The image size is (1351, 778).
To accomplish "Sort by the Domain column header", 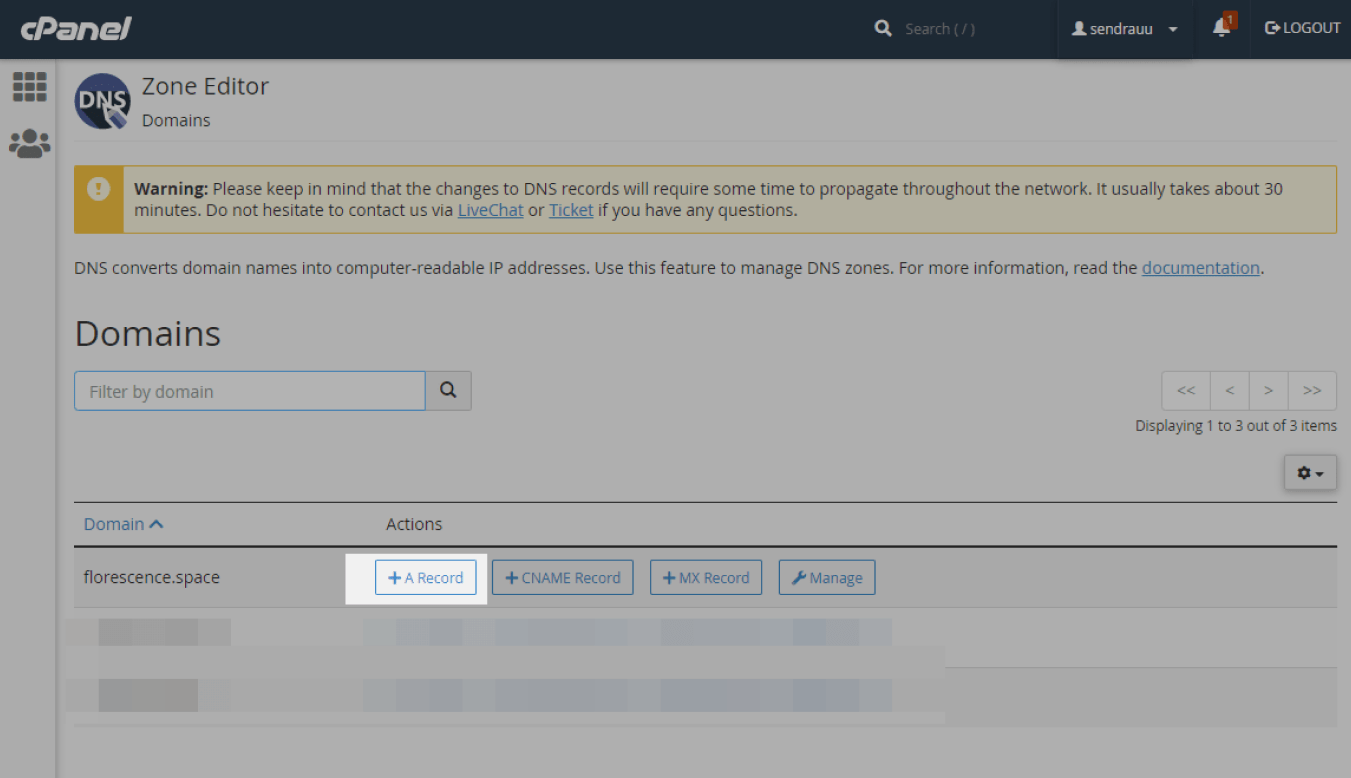I will pos(123,524).
